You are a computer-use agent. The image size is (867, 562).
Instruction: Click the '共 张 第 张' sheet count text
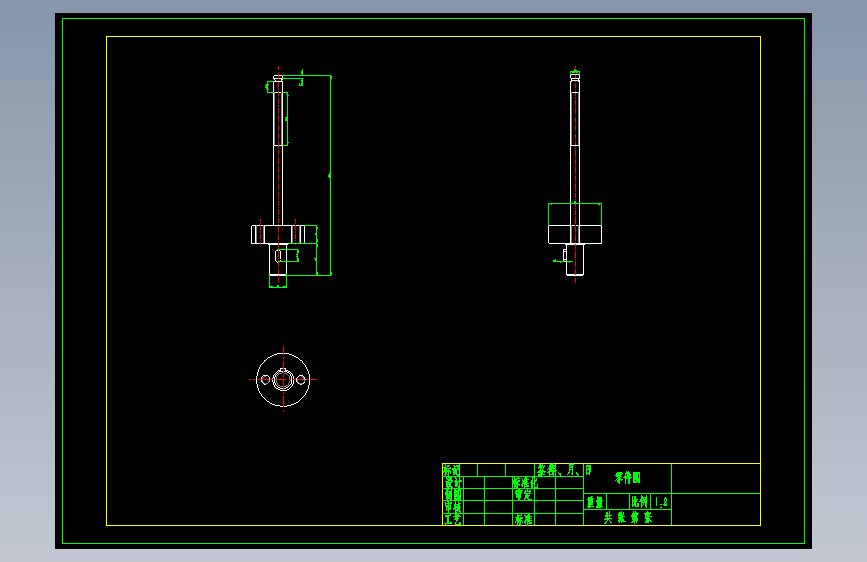tap(628, 518)
